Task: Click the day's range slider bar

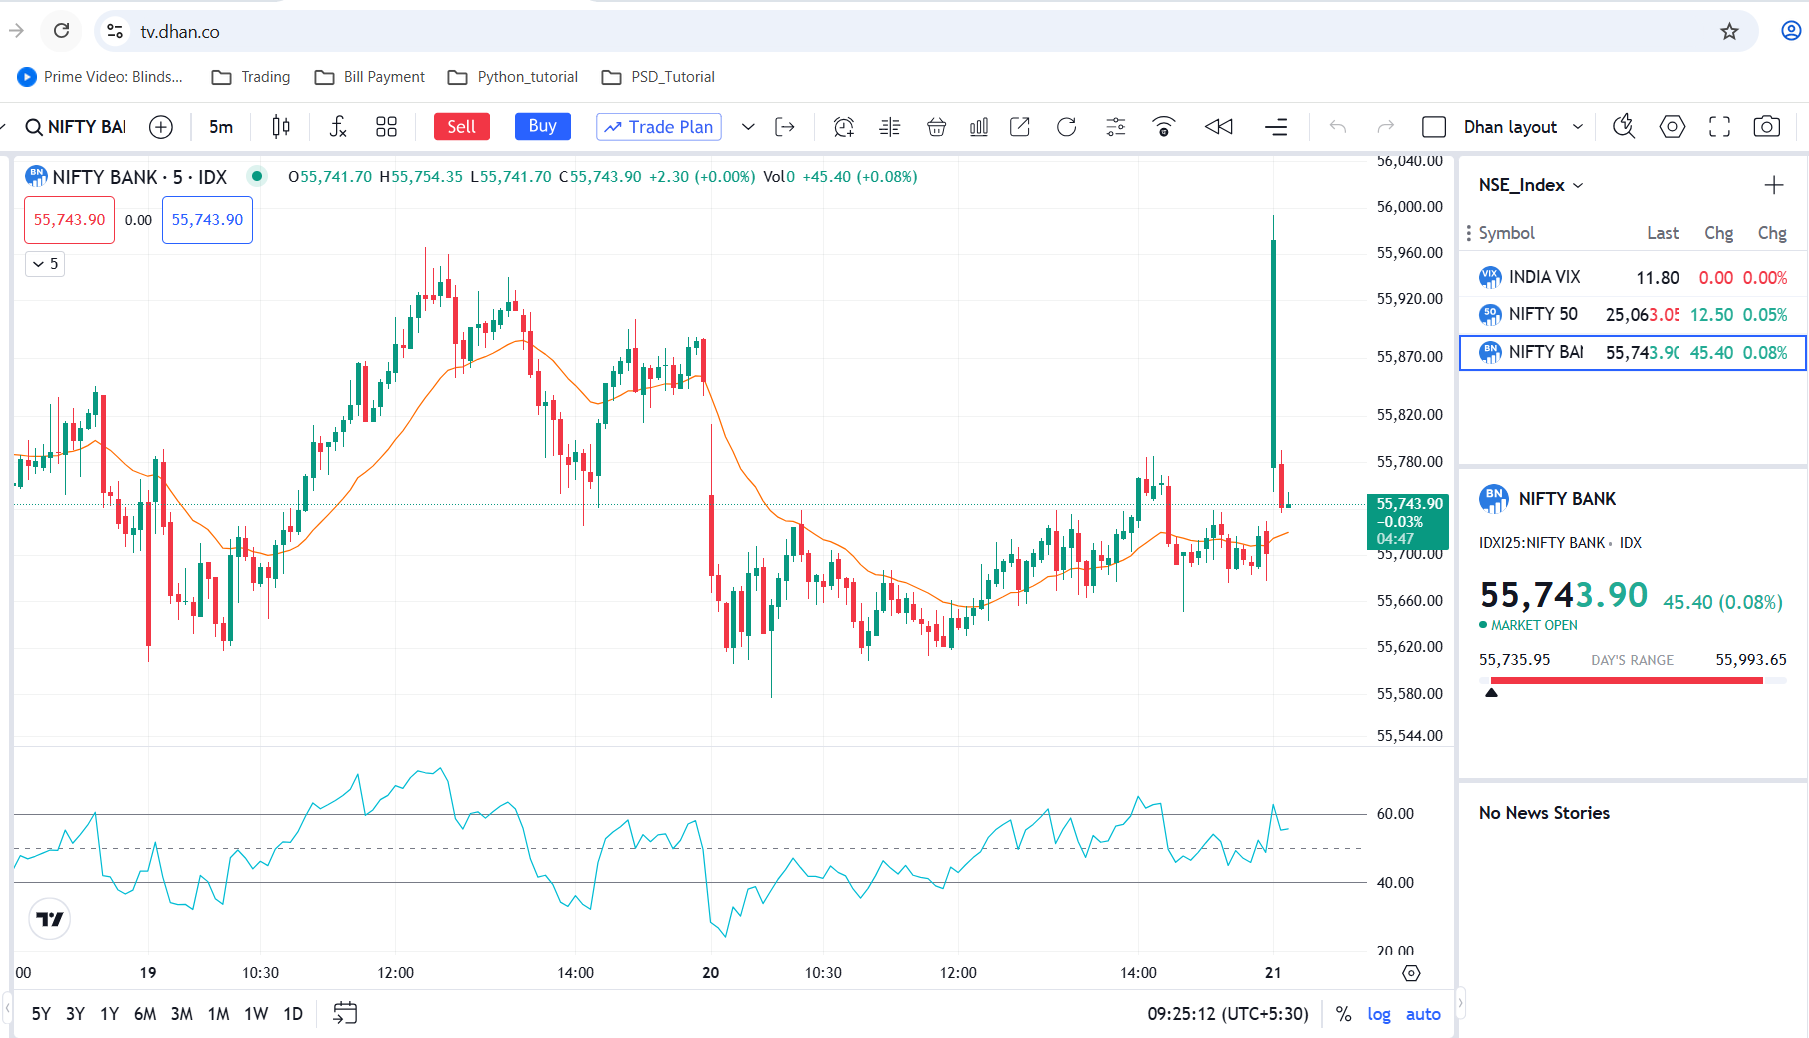Action: [x=1633, y=681]
